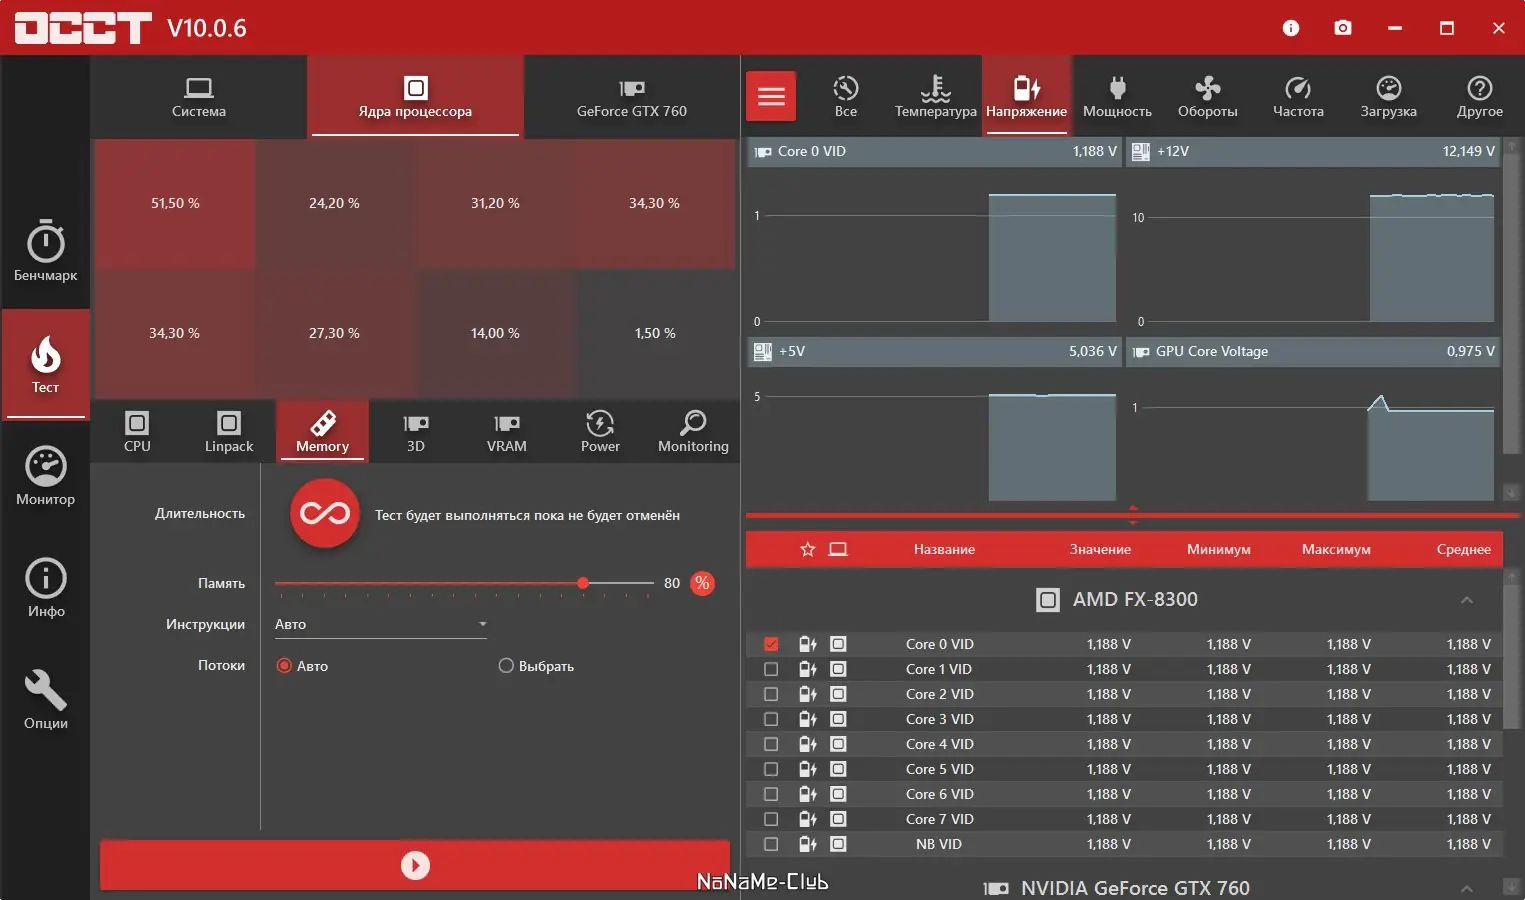The height and width of the screenshot is (900, 1525).
Task: Click the 1,50 % core load tile
Action: coord(655,333)
